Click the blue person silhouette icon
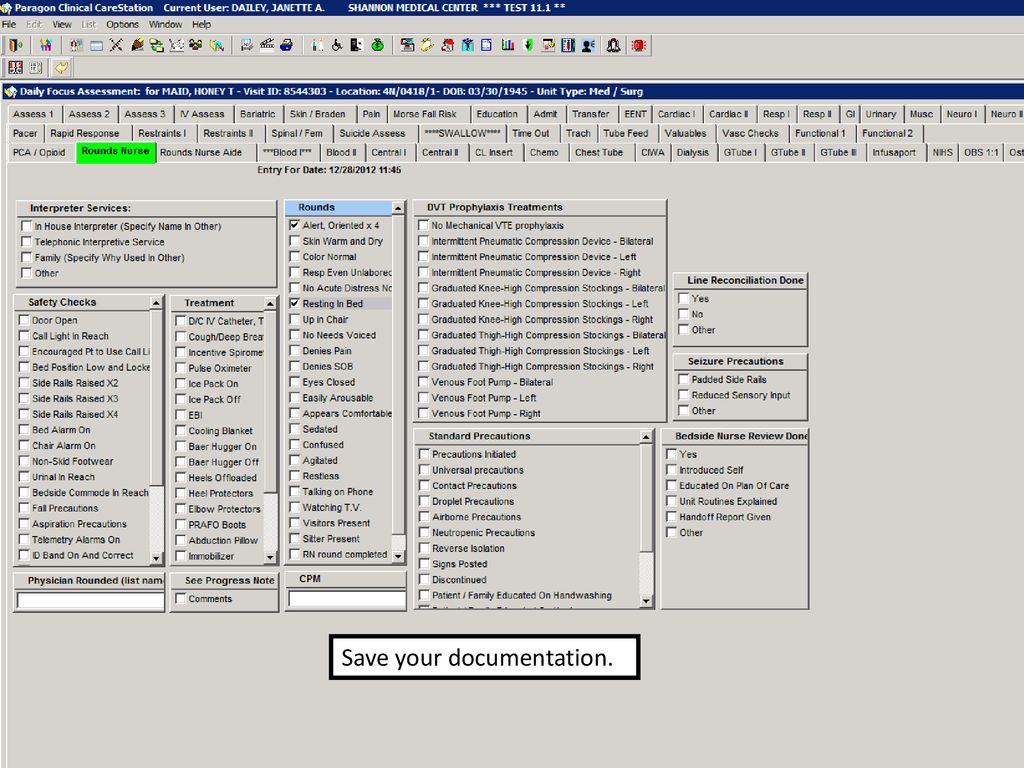The width and height of the screenshot is (1024, 768). pos(588,45)
